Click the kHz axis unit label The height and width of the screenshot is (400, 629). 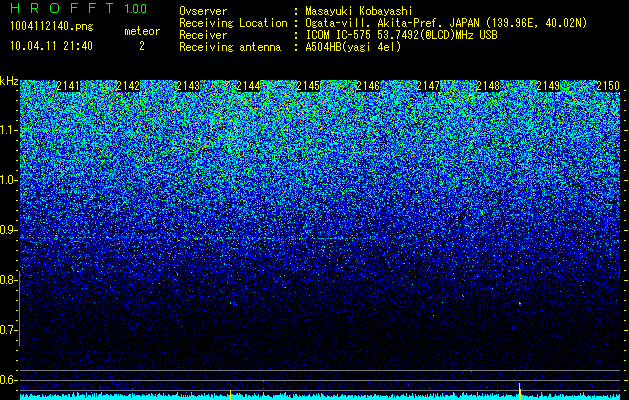click(9, 81)
